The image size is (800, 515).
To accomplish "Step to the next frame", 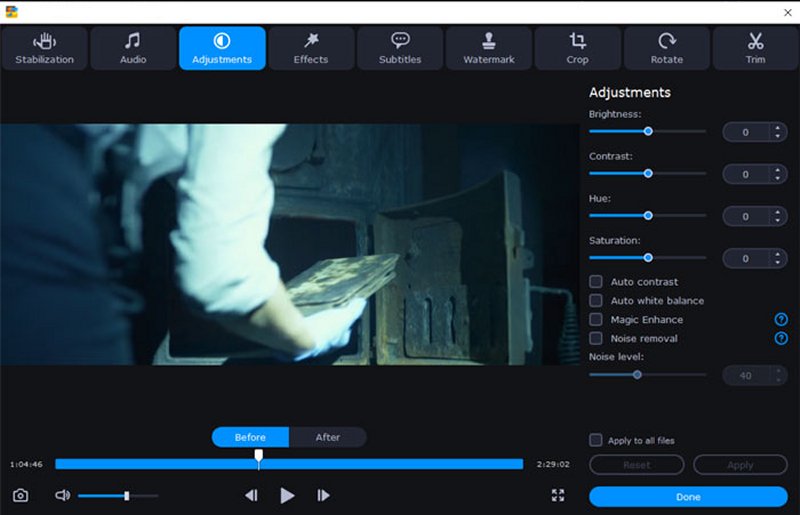I will click(x=323, y=495).
